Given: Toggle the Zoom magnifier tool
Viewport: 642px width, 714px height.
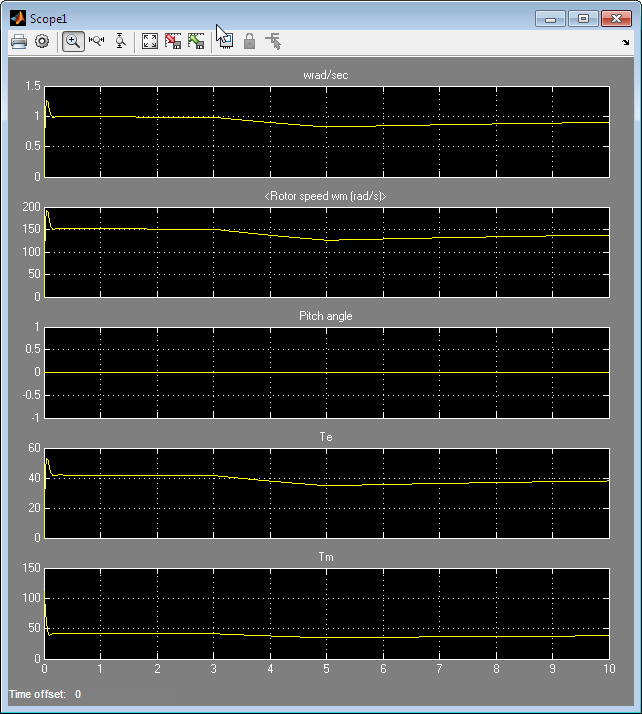Looking at the screenshot, I should (x=73, y=41).
